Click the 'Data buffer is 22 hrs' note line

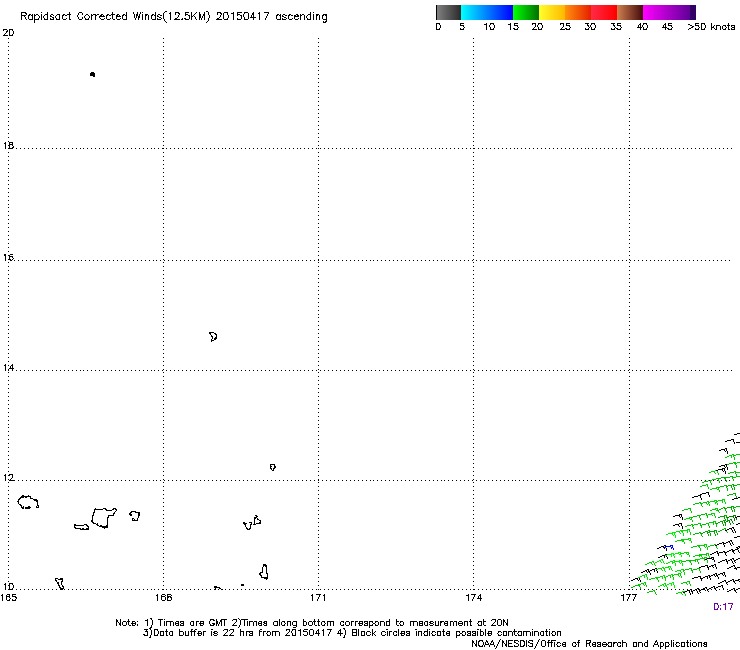[x=352, y=633]
